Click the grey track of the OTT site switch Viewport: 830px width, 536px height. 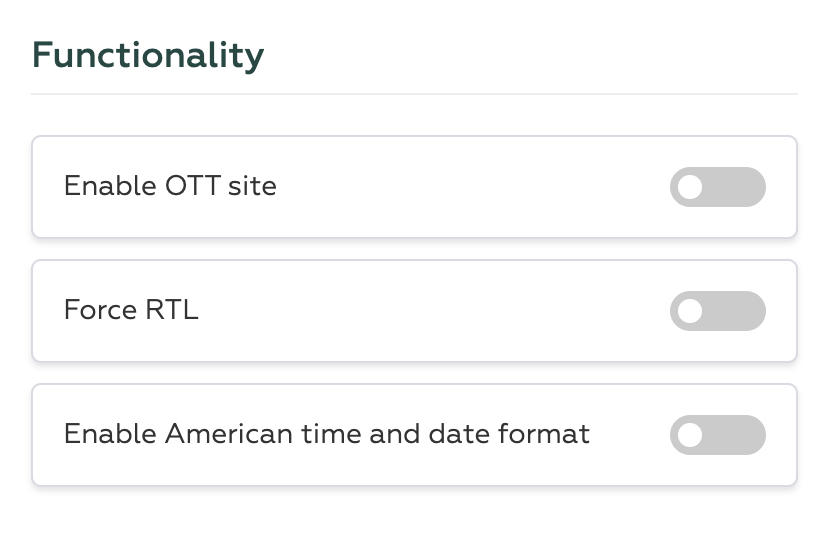(x=740, y=187)
